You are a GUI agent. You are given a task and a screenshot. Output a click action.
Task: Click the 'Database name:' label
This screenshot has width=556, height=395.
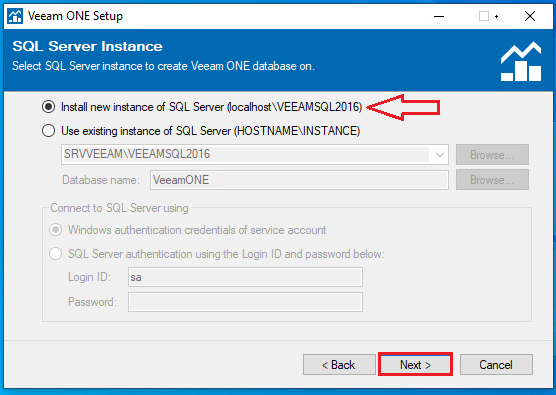click(101, 180)
